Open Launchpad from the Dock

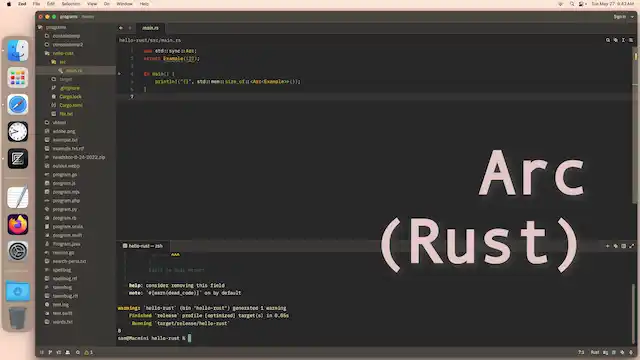point(18,78)
